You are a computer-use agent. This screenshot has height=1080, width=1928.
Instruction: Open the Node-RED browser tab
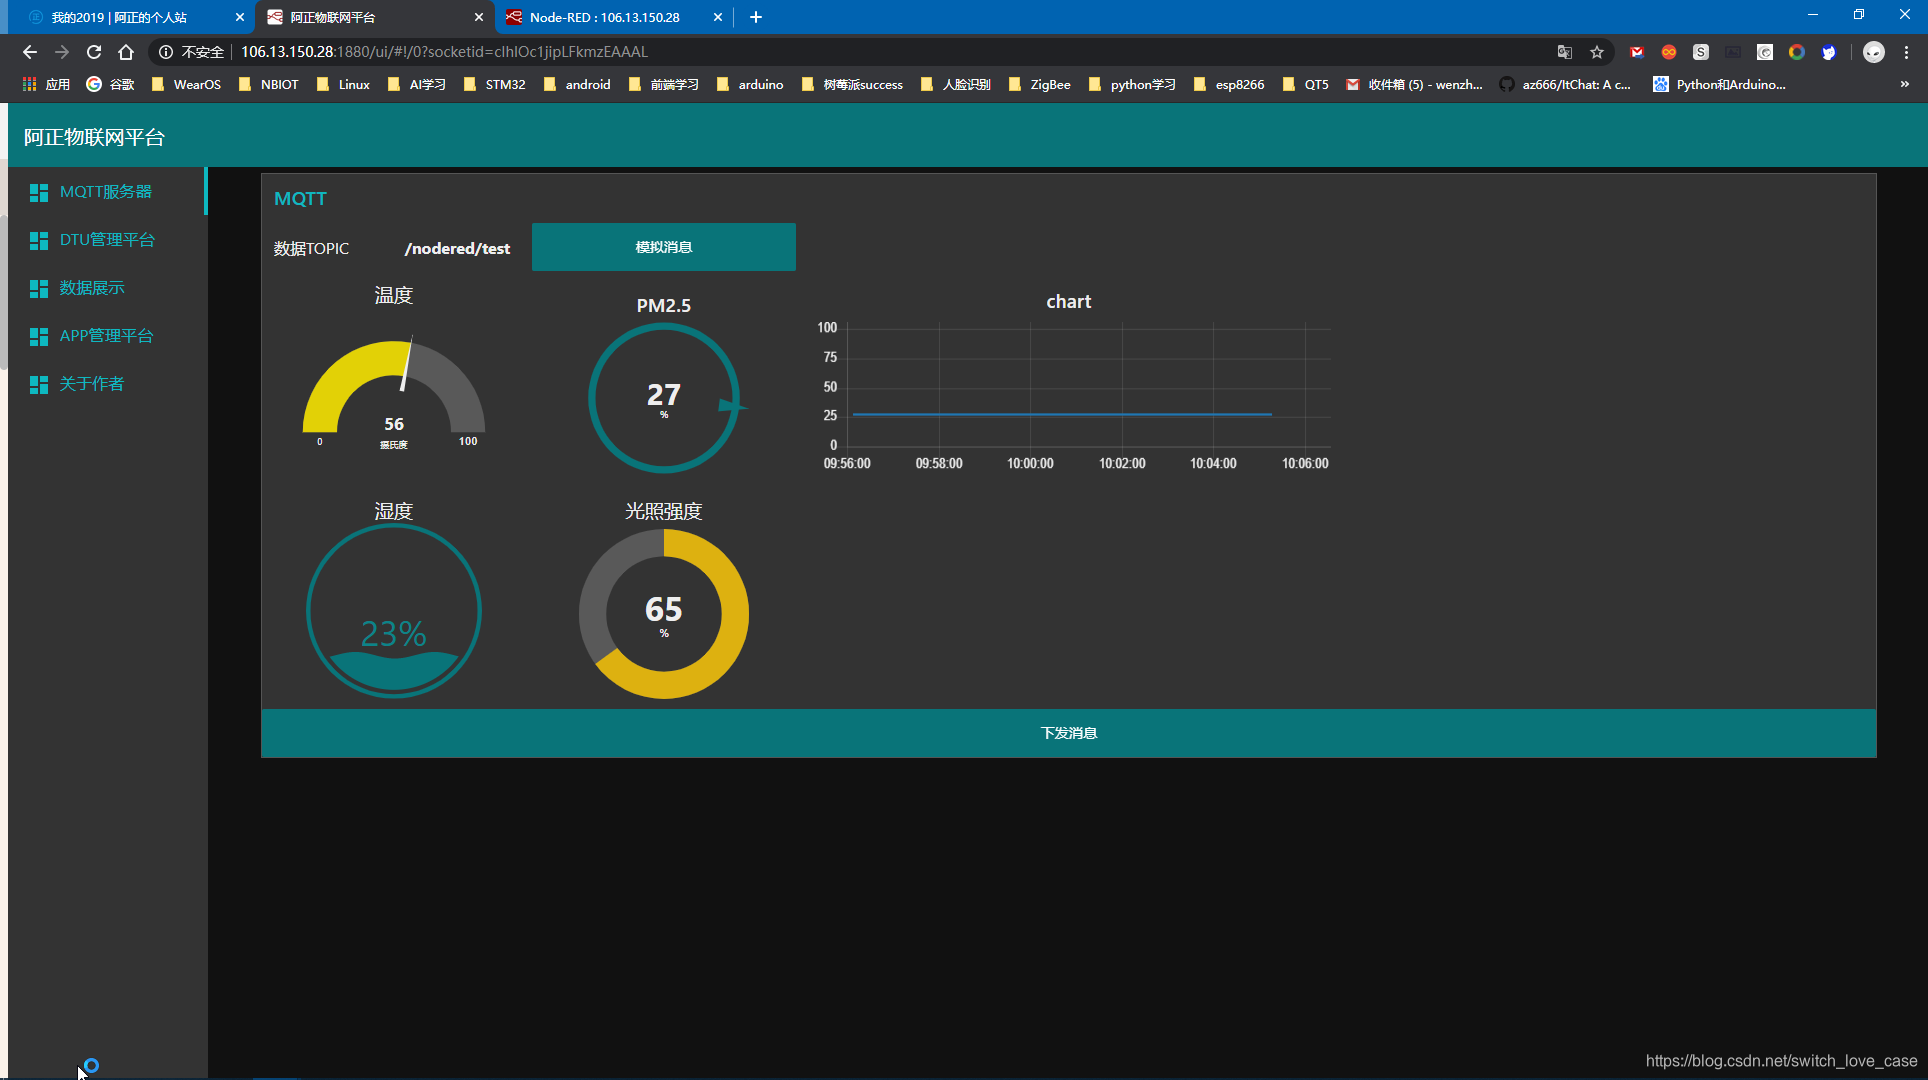click(x=604, y=17)
